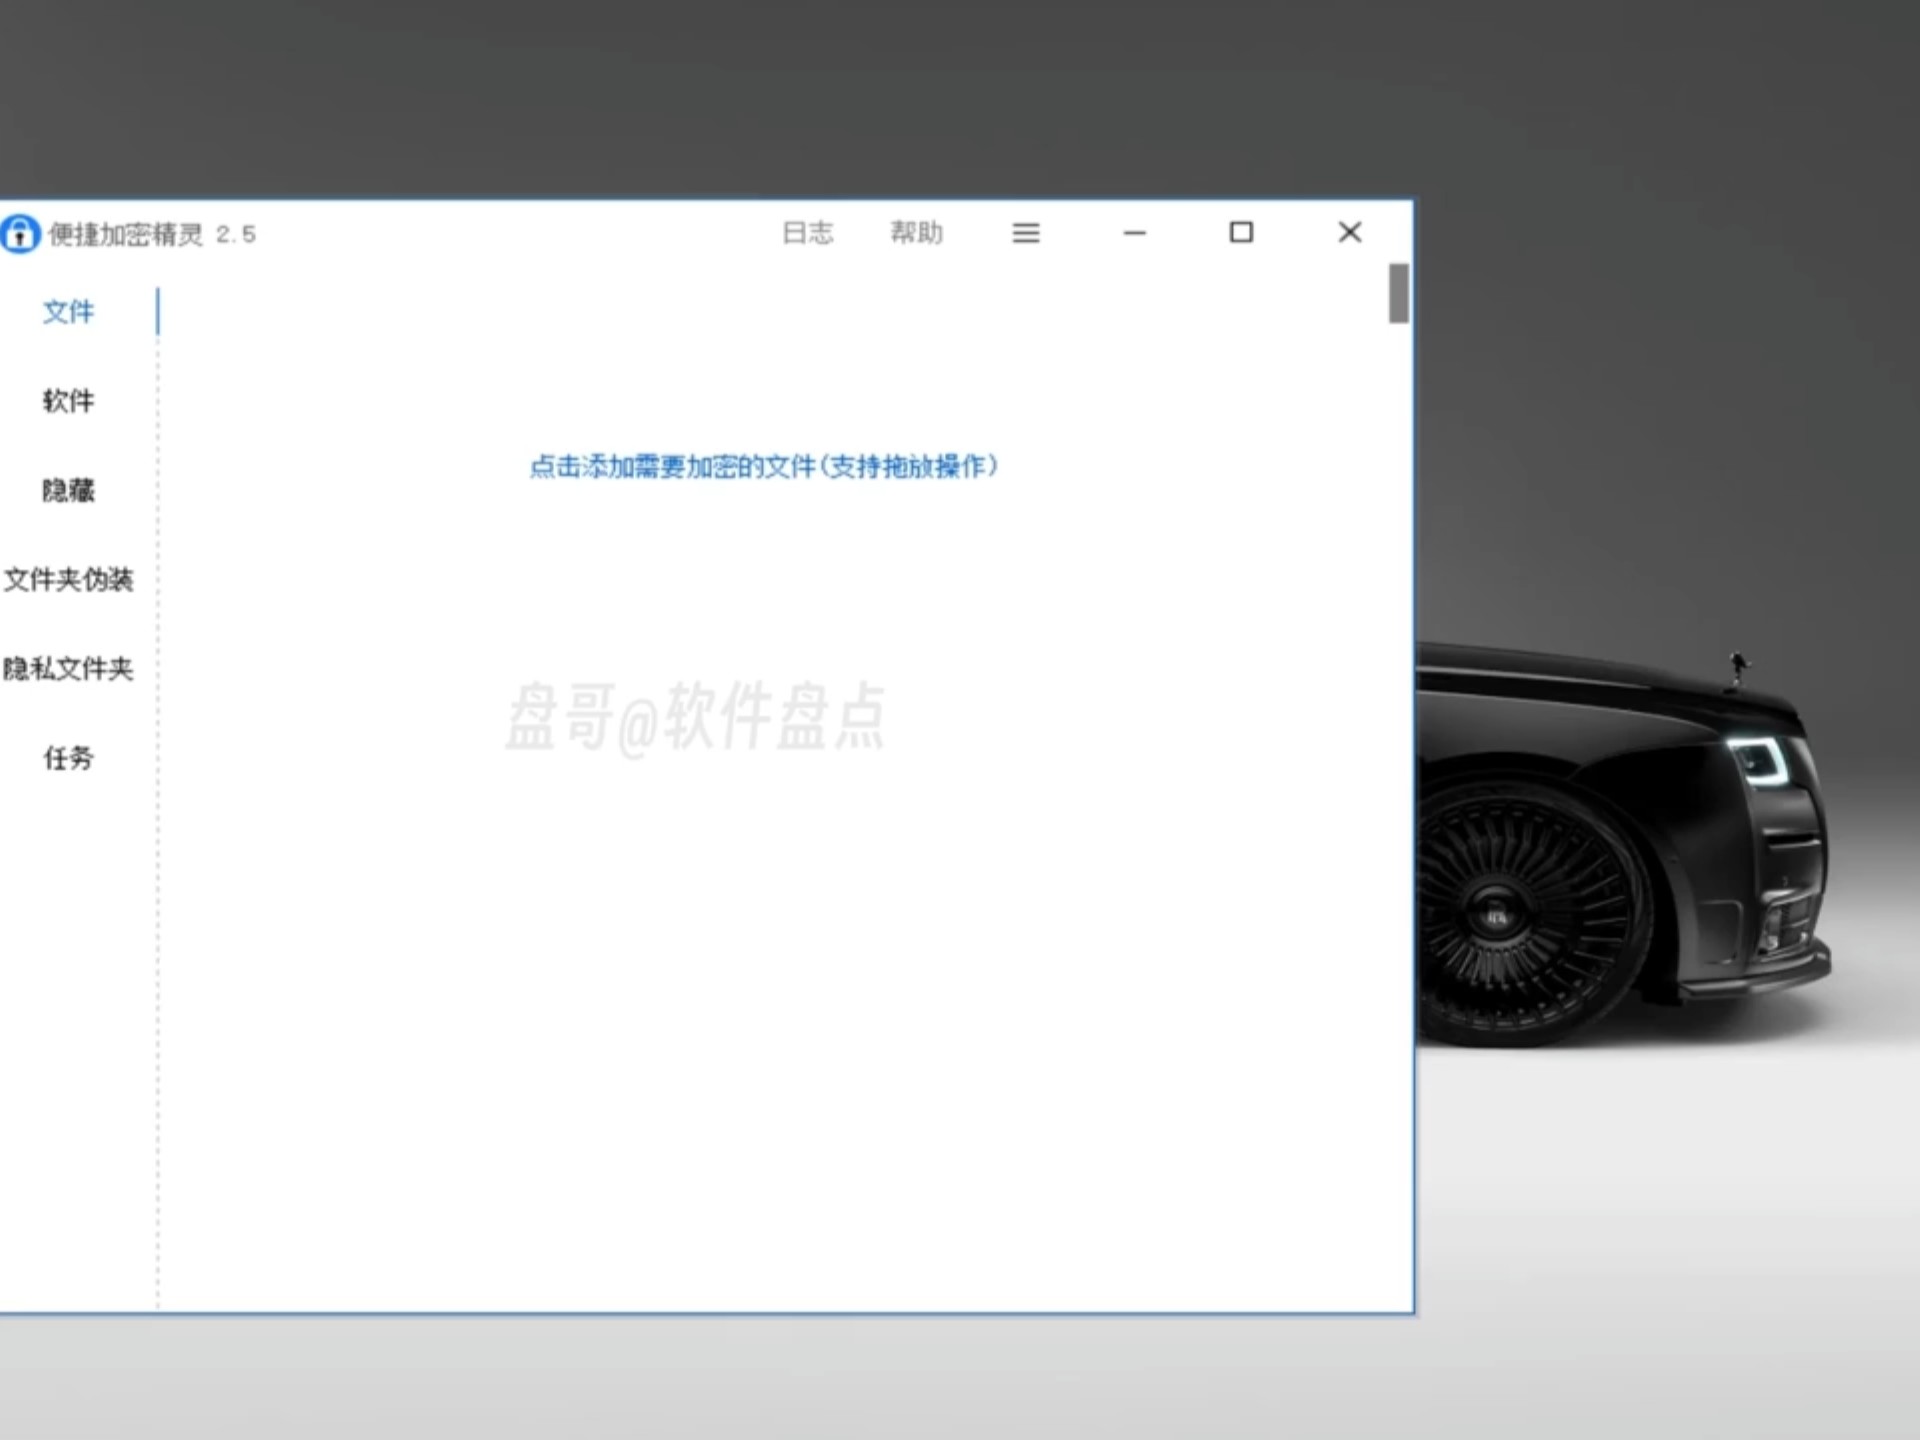Click the vertical scrollbar thumb
1920x1440 pixels.
[1399, 293]
